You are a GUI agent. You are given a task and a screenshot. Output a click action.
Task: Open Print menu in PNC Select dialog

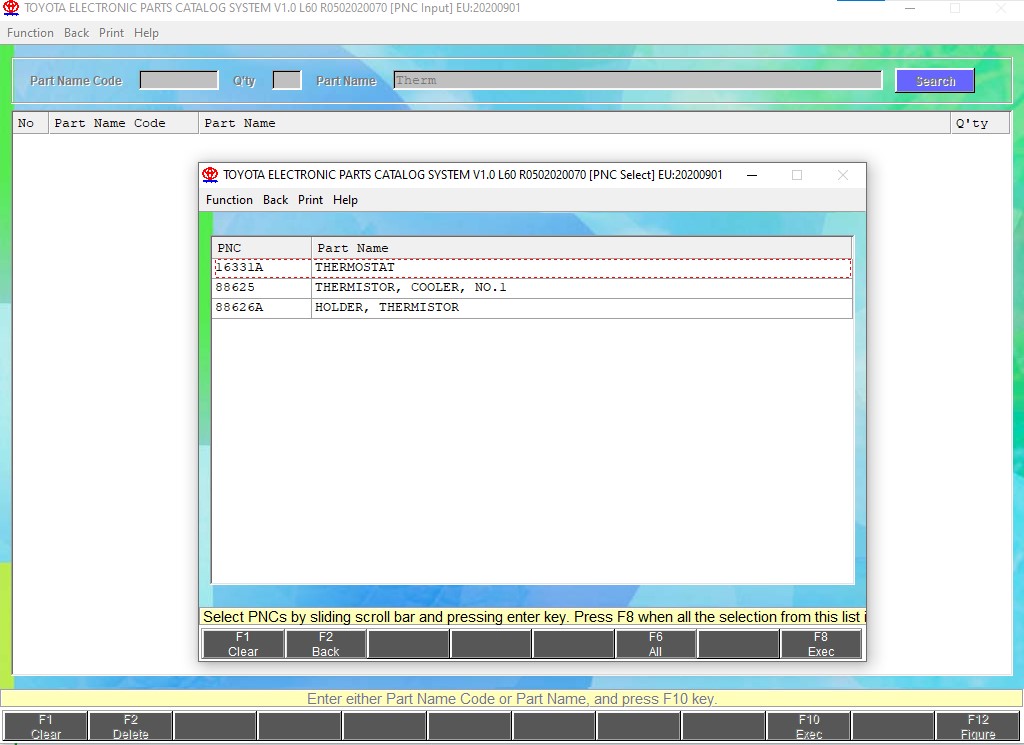tap(310, 200)
